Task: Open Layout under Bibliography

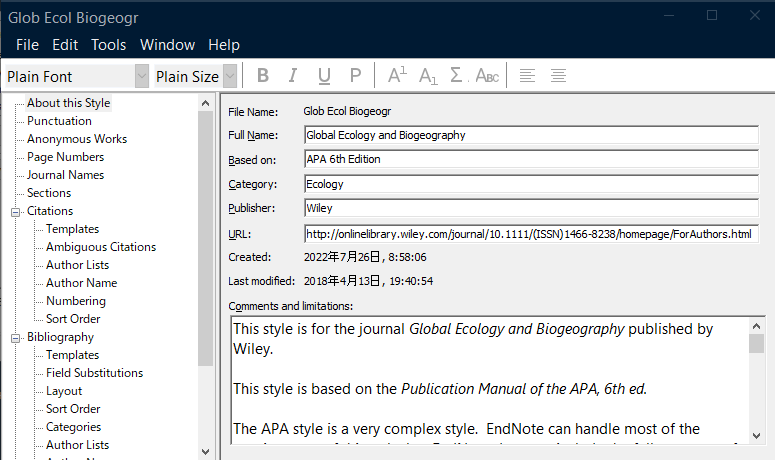Action: 64,391
